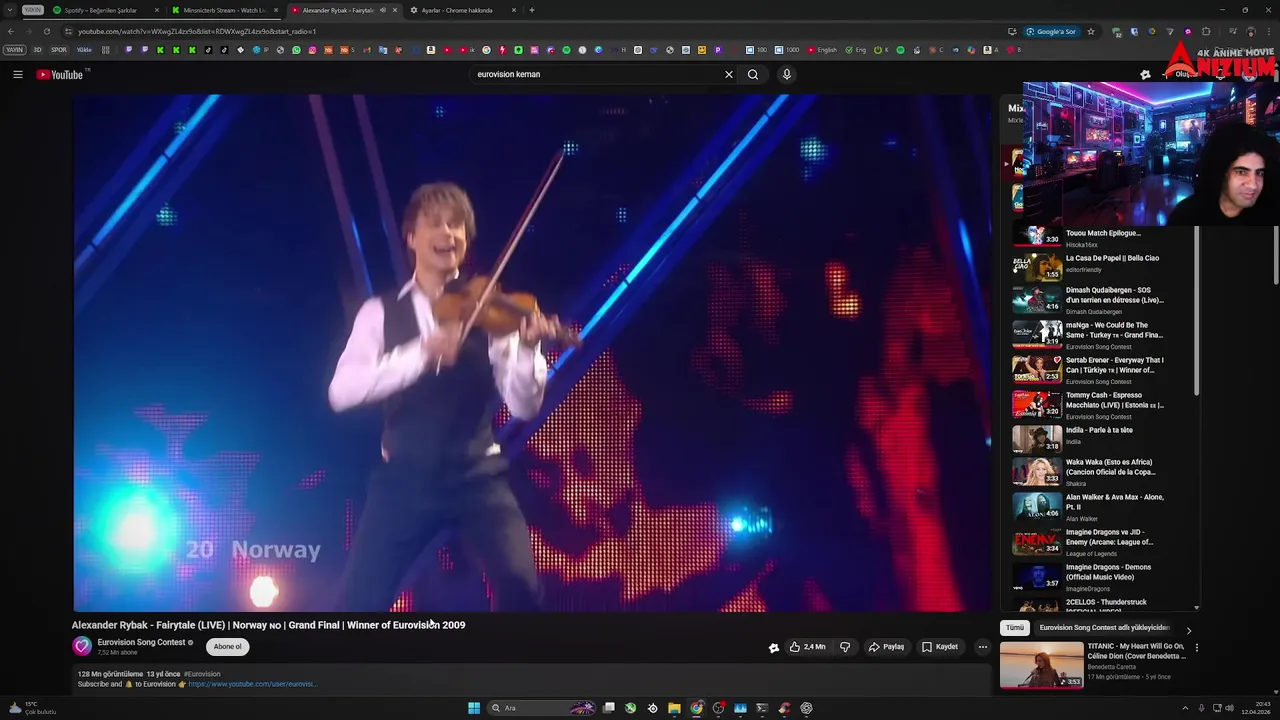Open the English bookmark
Screen dimensions: 1280x720
pyautogui.click(x=823, y=50)
